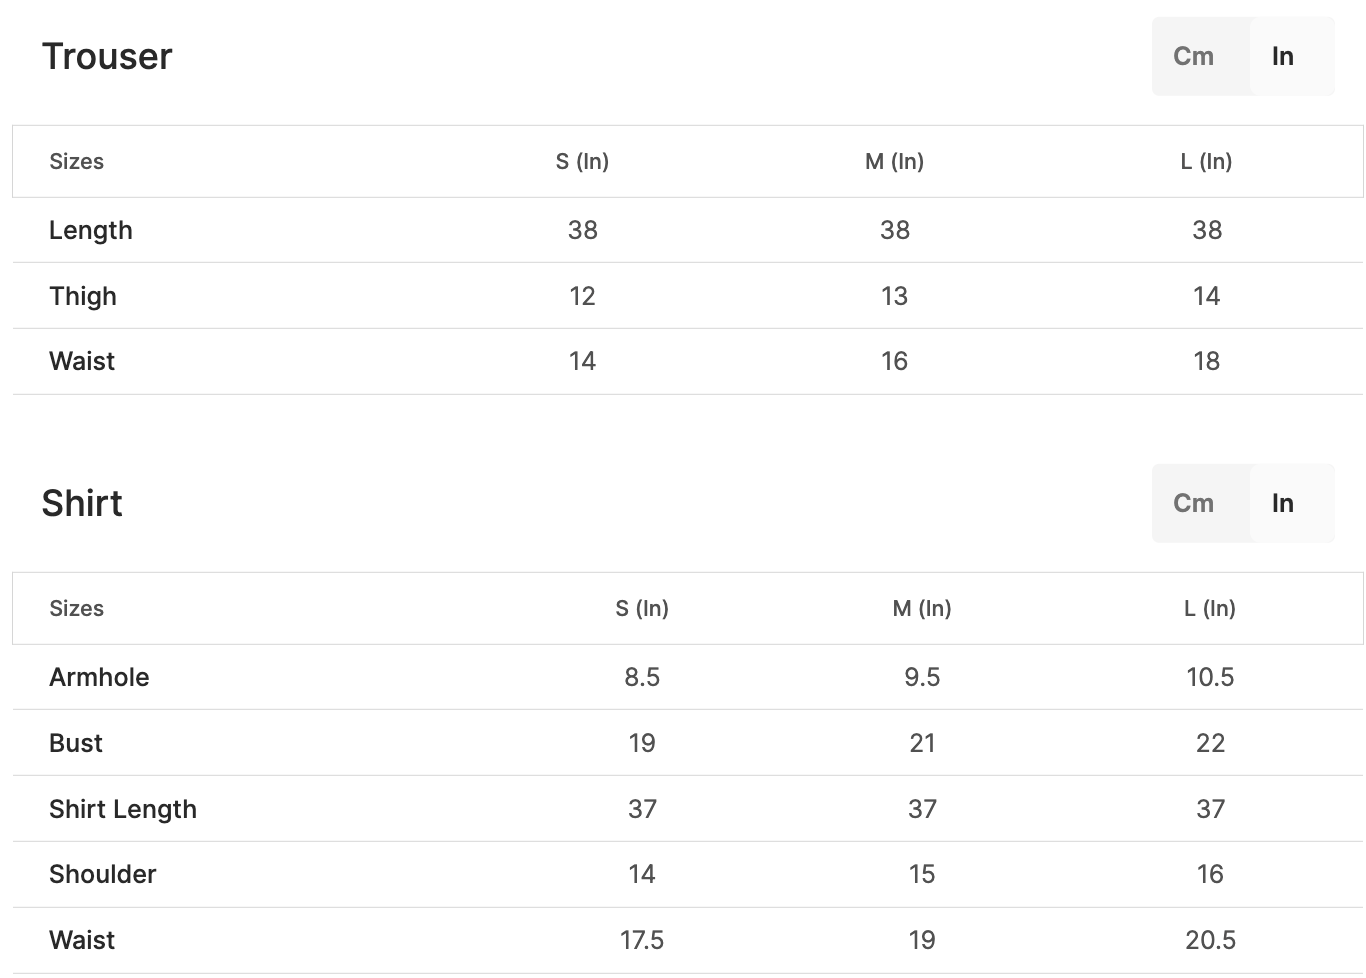
Task: Click Trouser S (In) column header
Action: (582, 162)
